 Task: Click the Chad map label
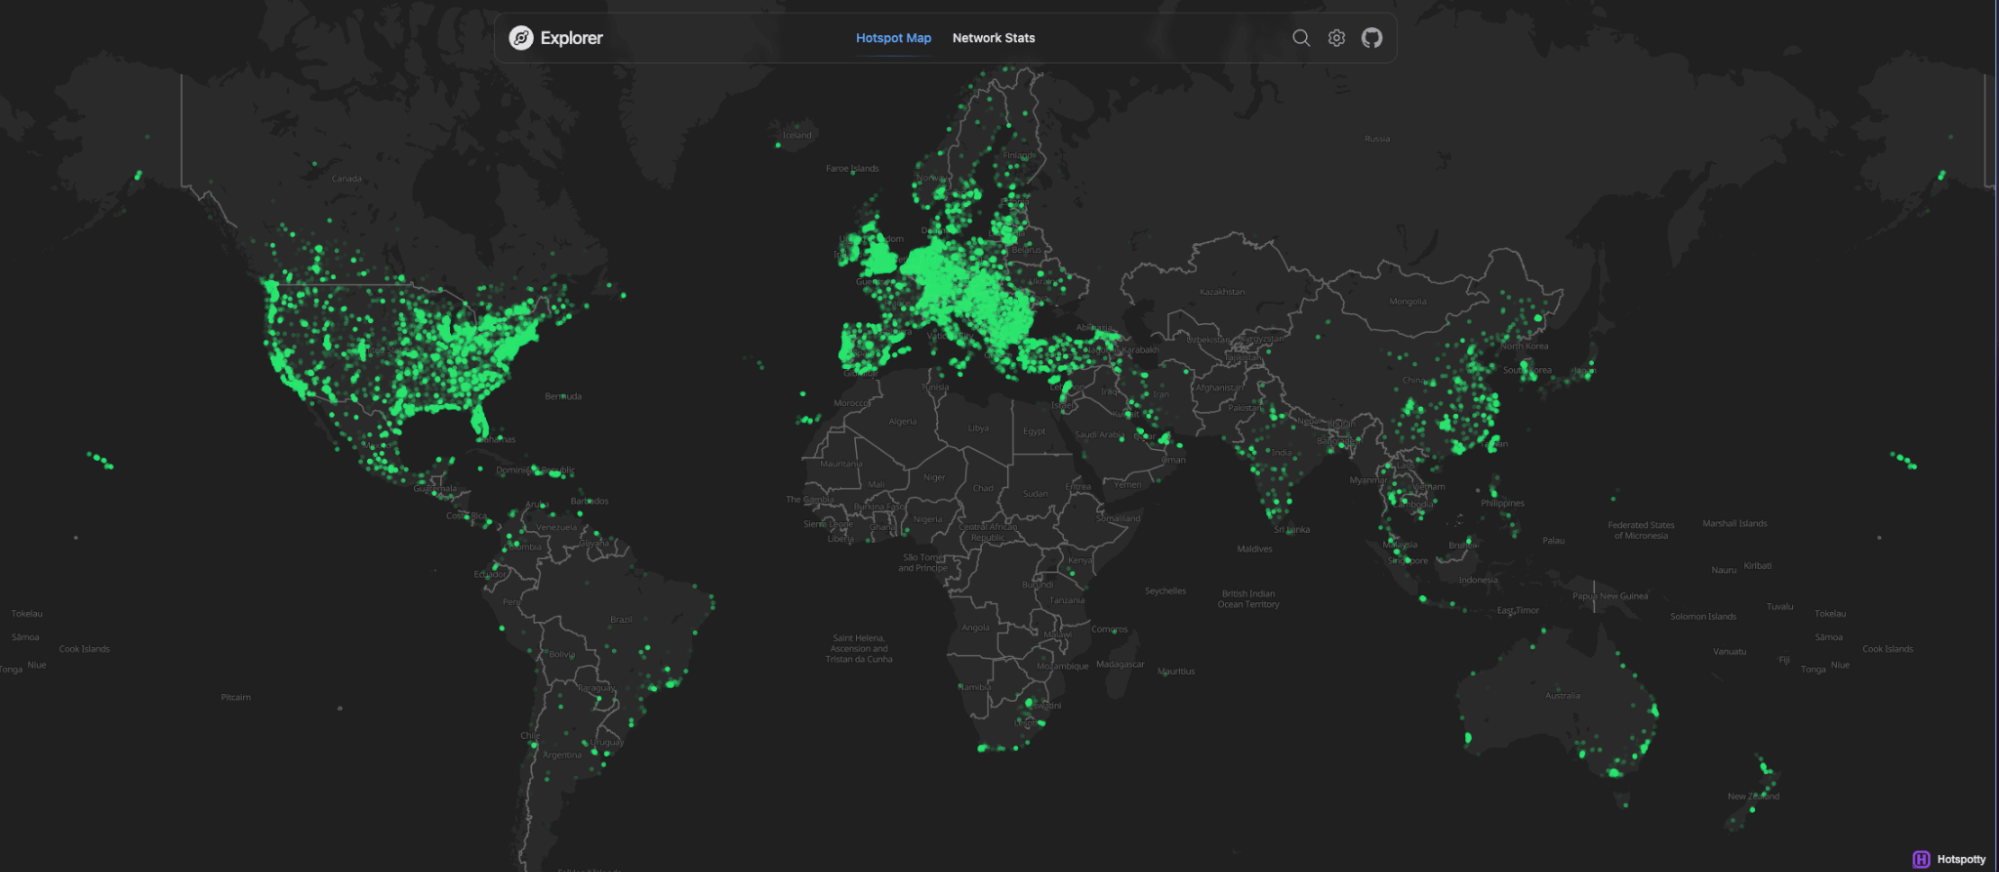coord(983,488)
